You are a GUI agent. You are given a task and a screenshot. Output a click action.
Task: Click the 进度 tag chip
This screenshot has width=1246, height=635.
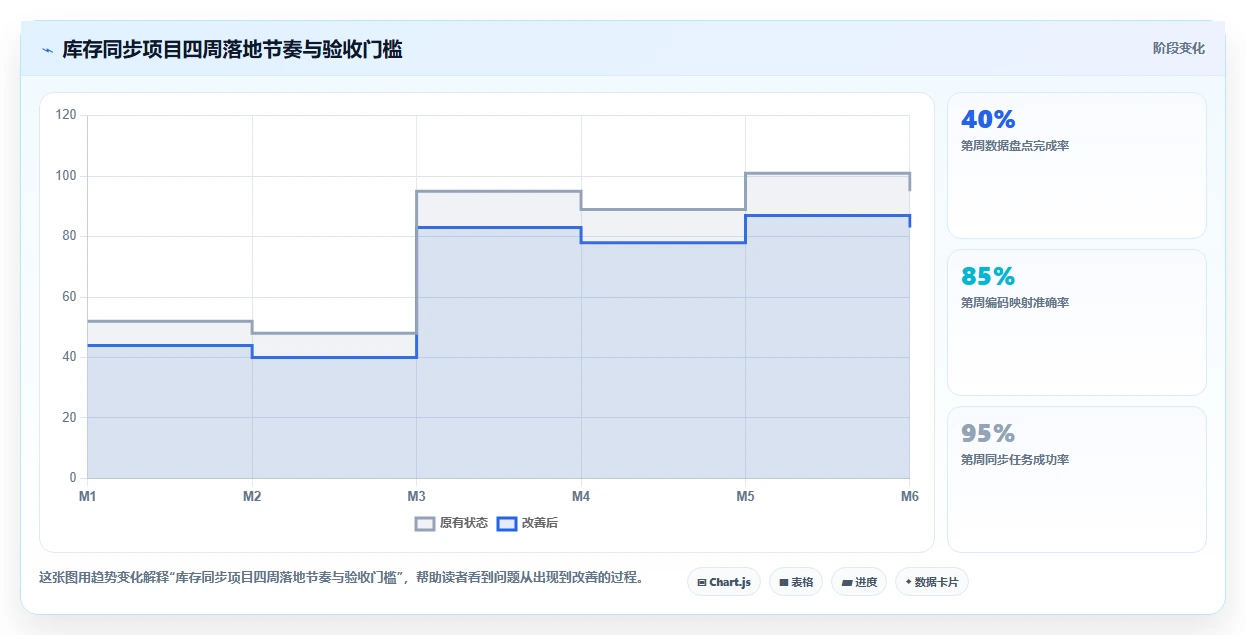point(859,582)
